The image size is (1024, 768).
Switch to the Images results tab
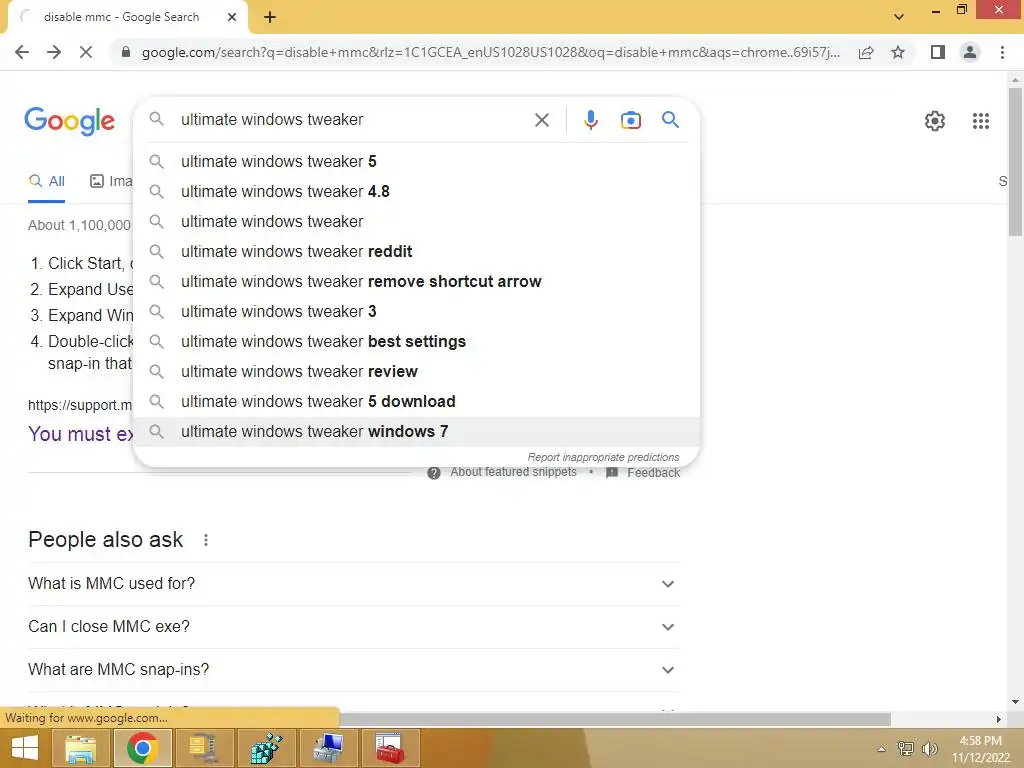pyautogui.click(x=111, y=182)
